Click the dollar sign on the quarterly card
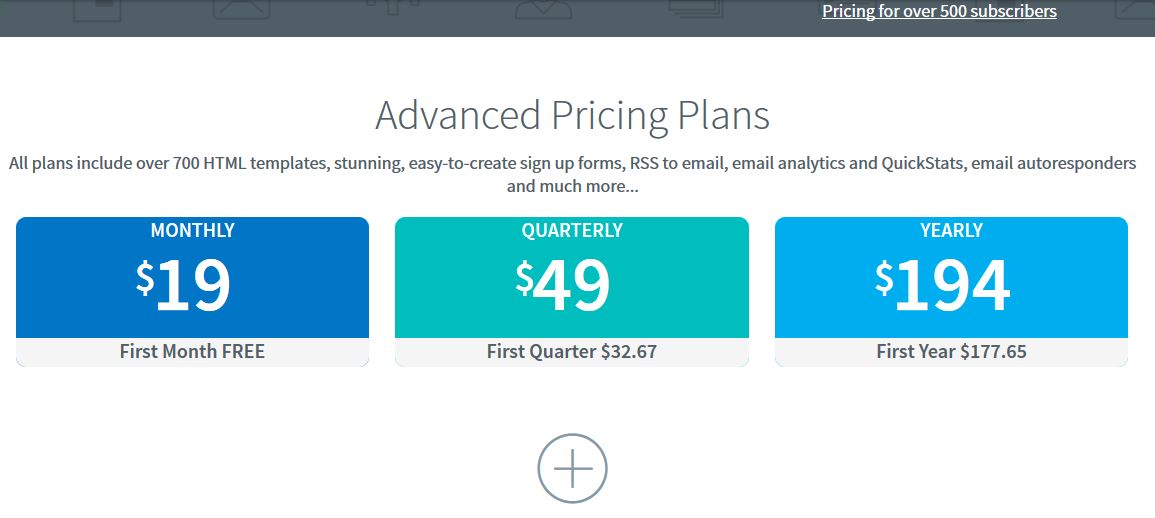The width and height of the screenshot is (1155, 518). point(524,279)
